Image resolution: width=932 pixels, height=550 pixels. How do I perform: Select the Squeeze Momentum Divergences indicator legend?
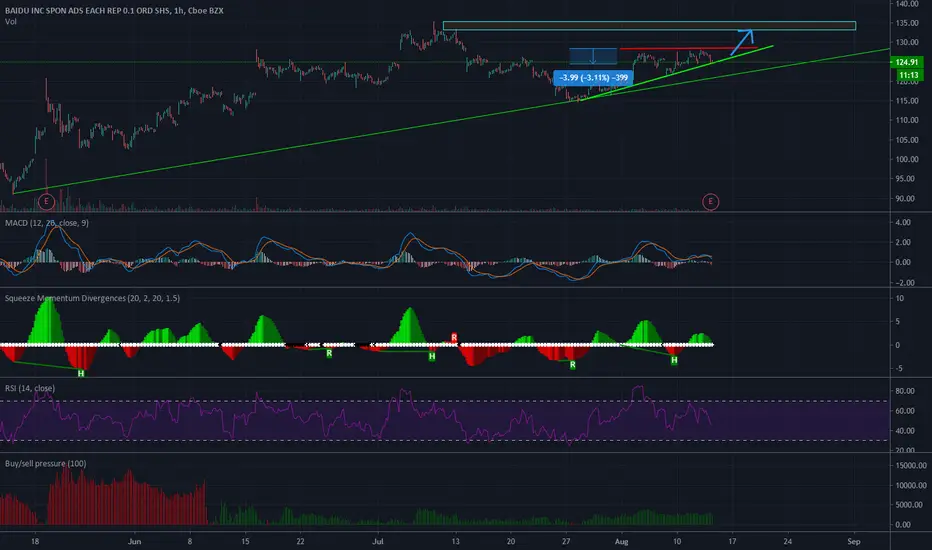pos(92,298)
